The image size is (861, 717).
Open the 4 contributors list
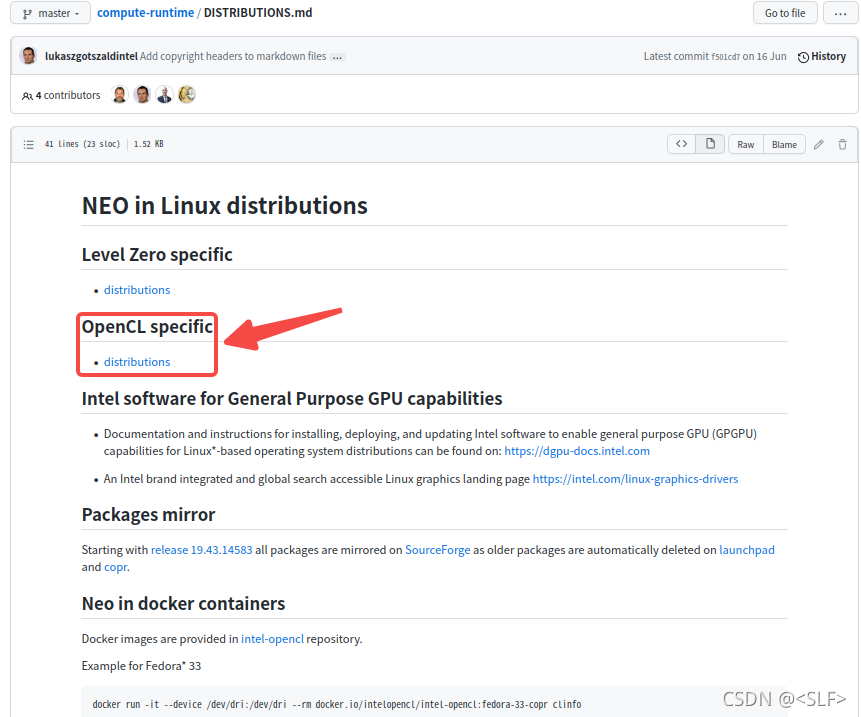click(61, 96)
